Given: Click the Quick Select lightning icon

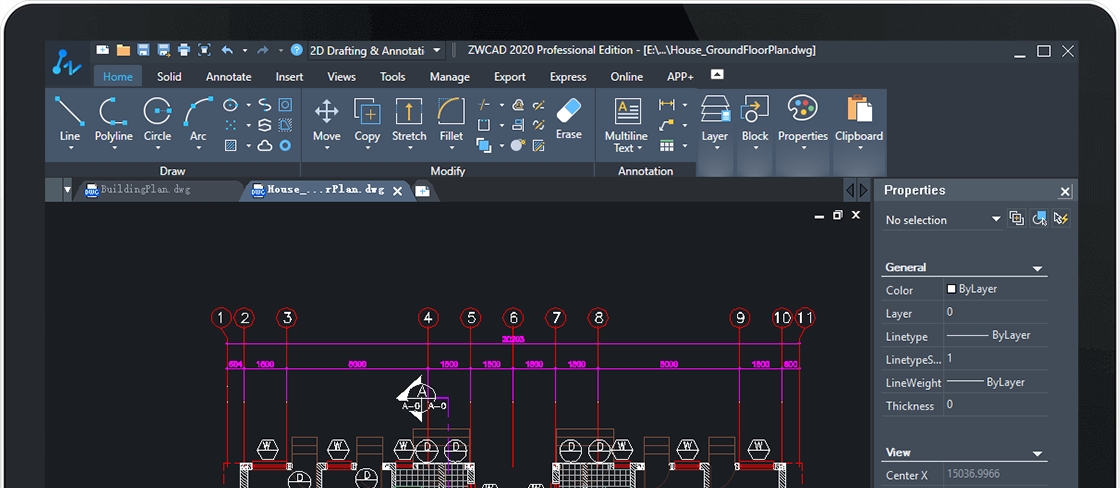Looking at the screenshot, I should click(x=1061, y=219).
